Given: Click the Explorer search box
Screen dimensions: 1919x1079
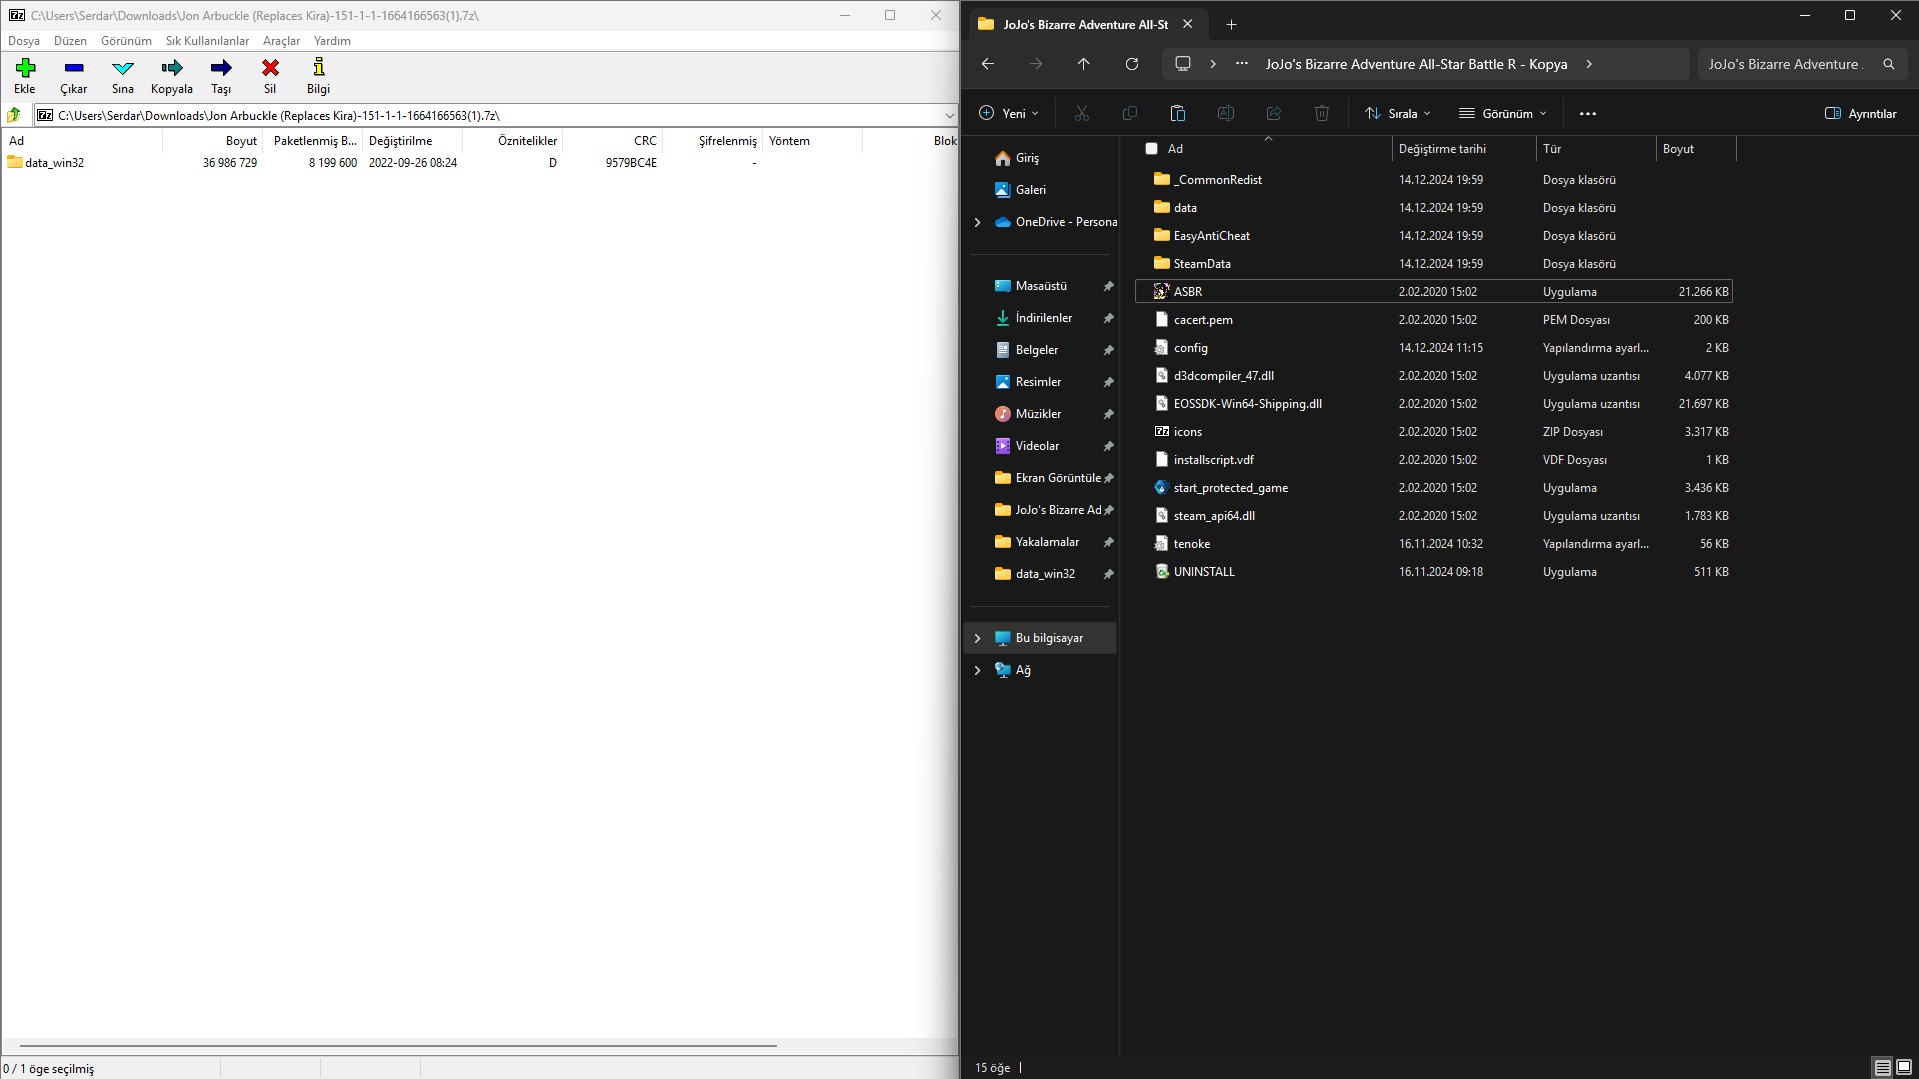Looking at the screenshot, I should (x=1802, y=64).
